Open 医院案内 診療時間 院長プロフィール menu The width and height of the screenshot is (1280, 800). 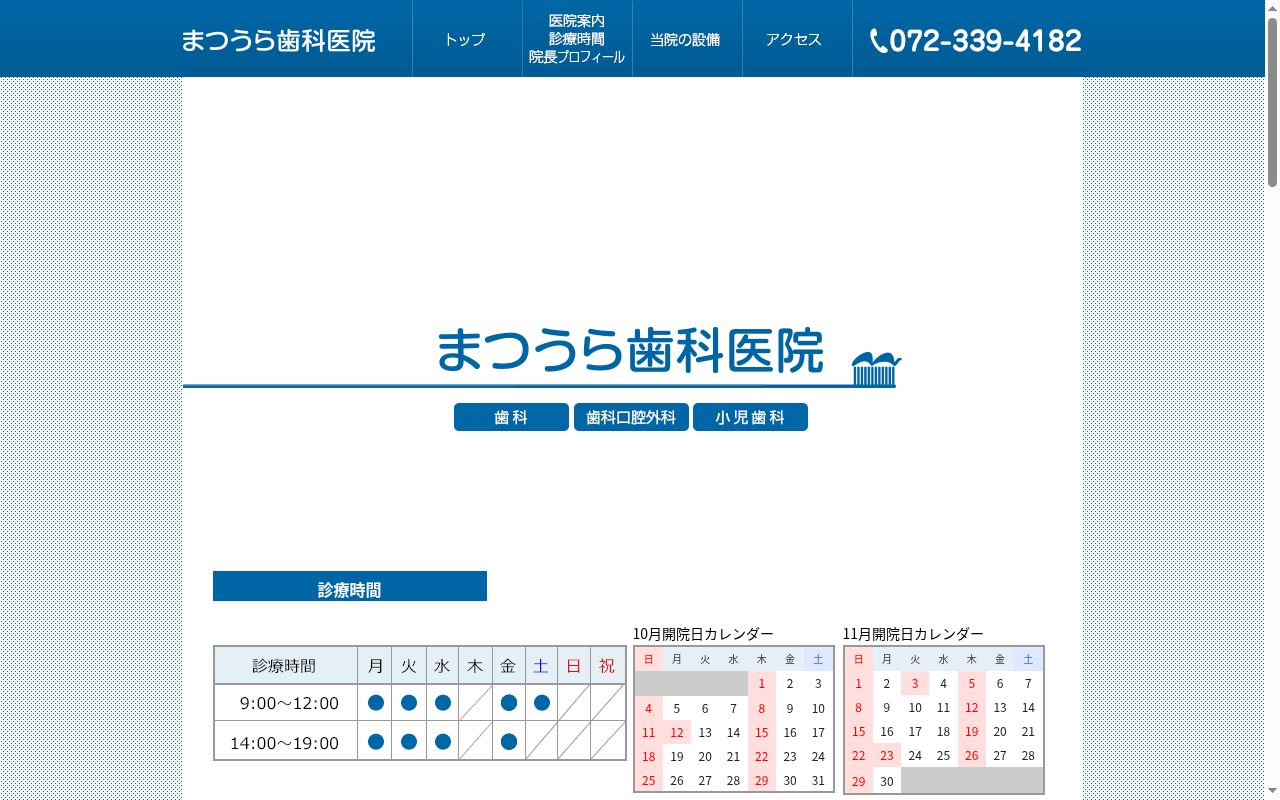tap(577, 39)
